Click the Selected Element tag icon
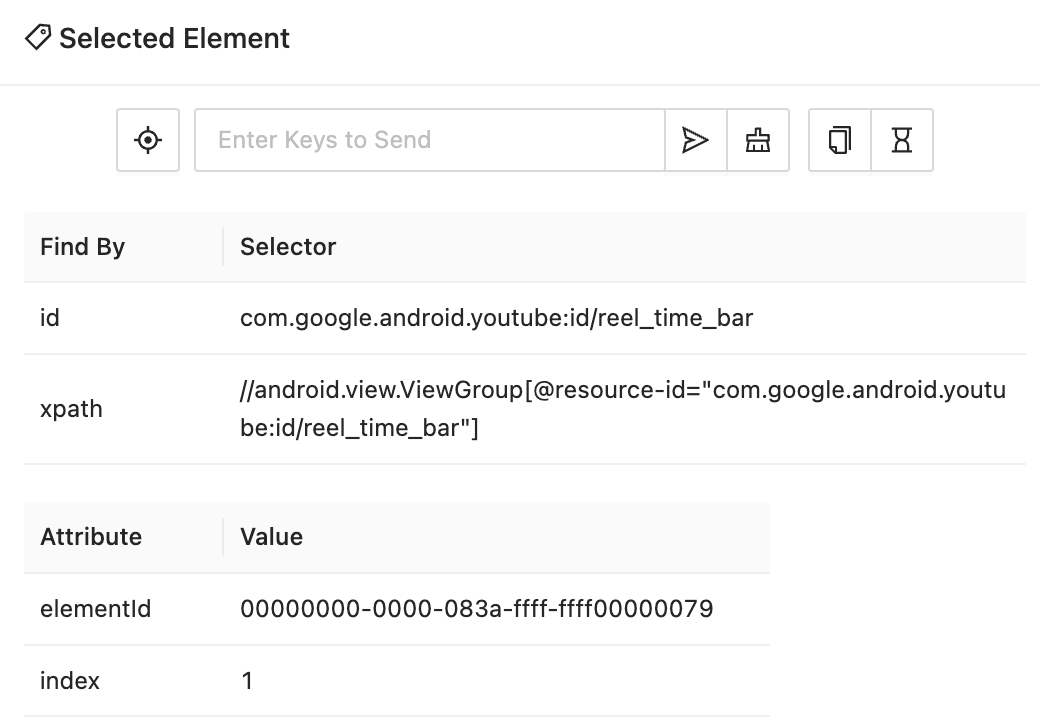This screenshot has height=720, width=1040. (38, 38)
